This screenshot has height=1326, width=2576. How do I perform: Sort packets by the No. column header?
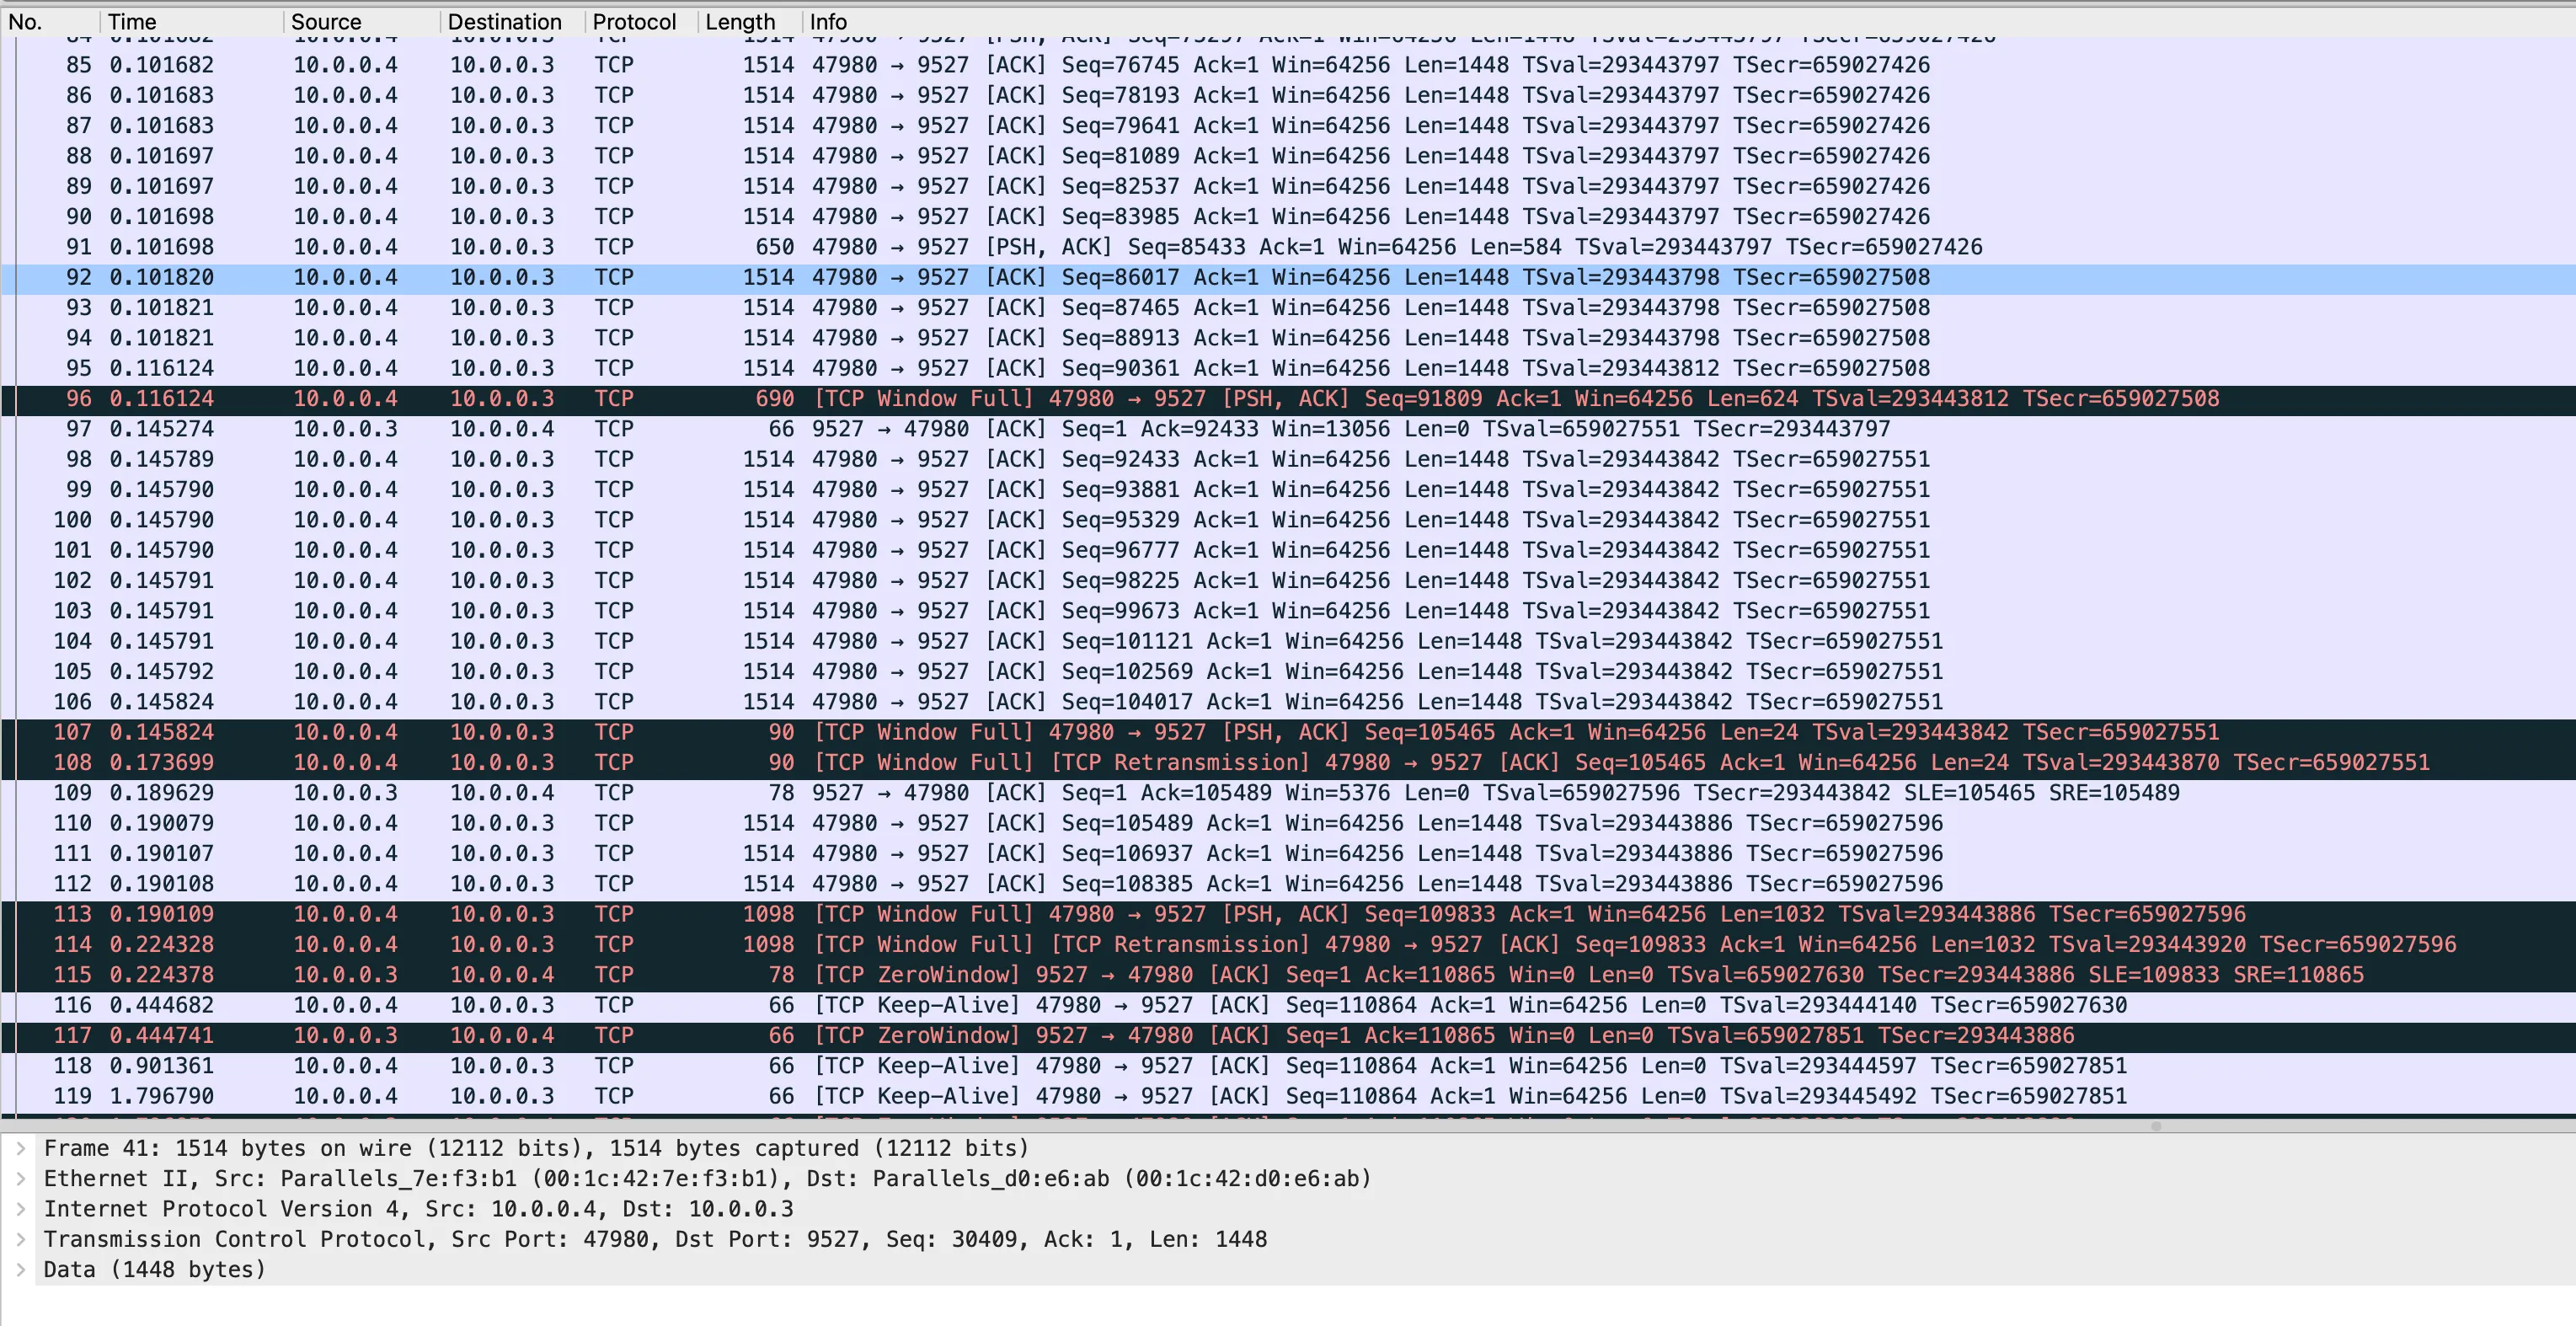tap(26, 21)
